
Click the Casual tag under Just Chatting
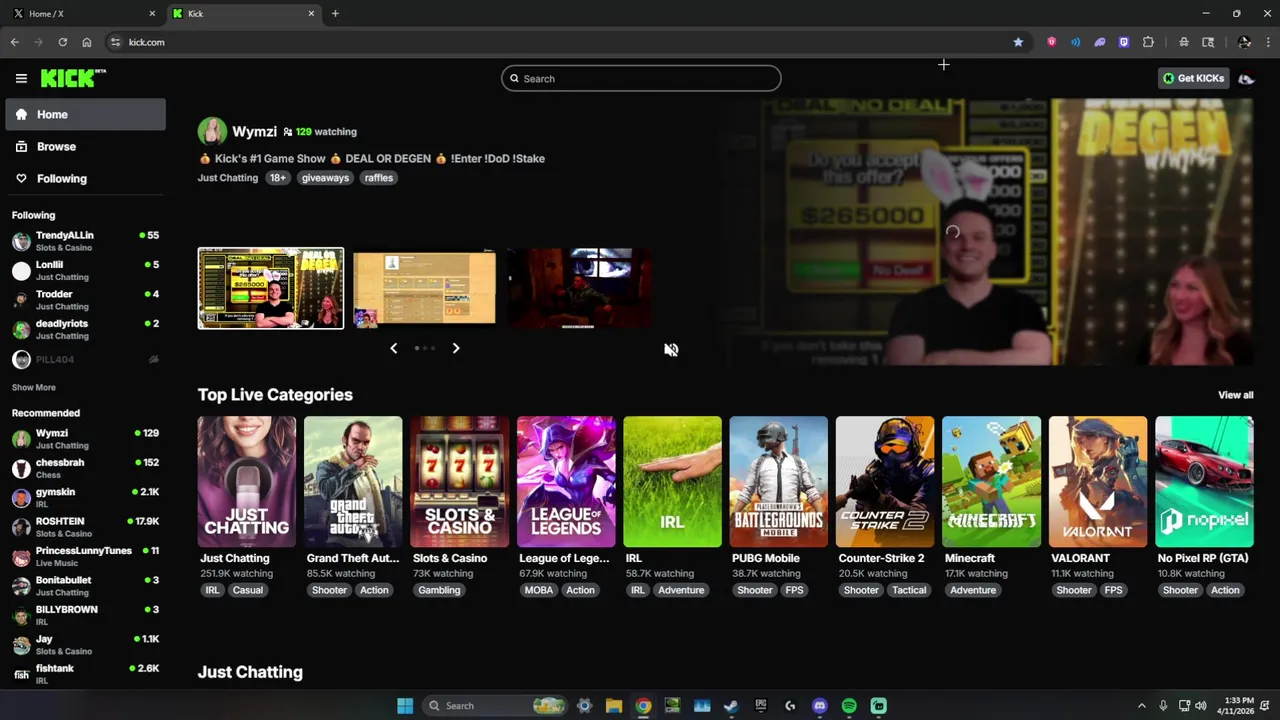(x=247, y=590)
